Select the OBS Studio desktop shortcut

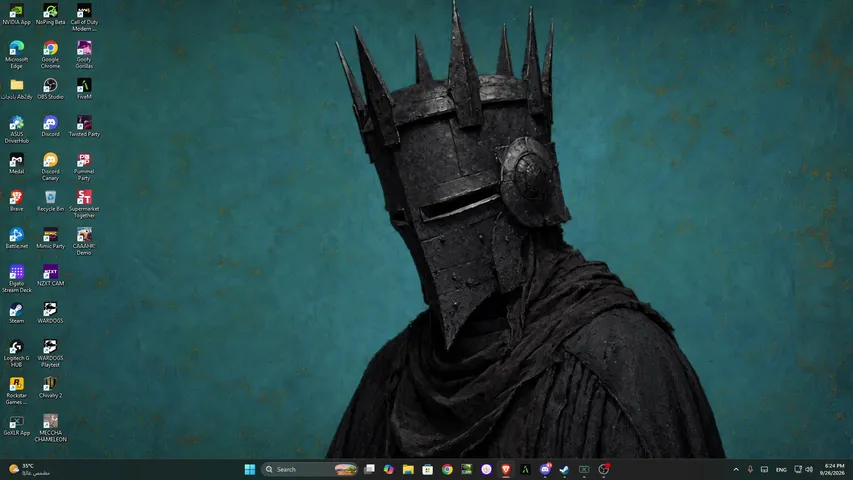(x=50, y=89)
